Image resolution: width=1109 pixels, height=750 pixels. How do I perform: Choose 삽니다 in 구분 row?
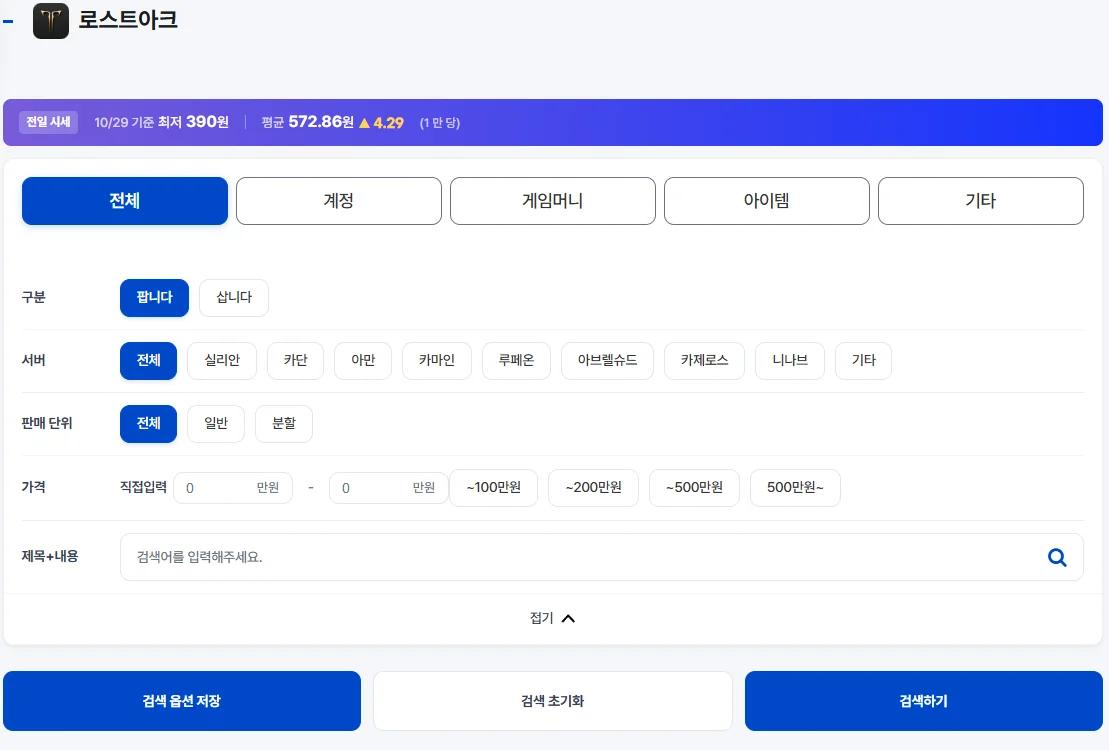pyautogui.click(x=234, y=298)
